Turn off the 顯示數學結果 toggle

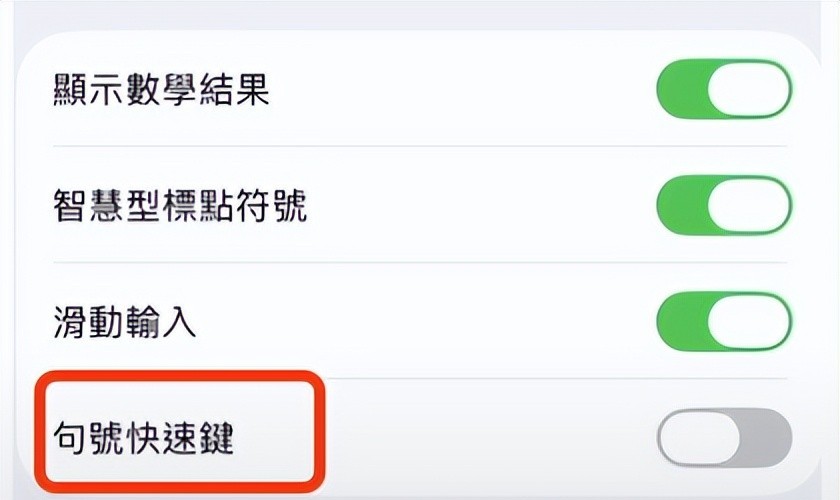[x=724, y=91]
